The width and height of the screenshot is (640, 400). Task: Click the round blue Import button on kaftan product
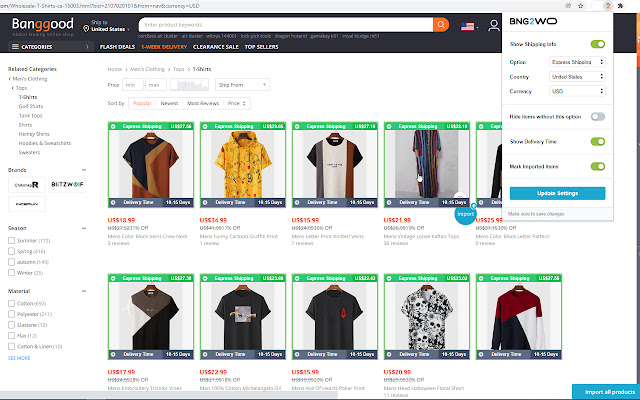(x=465, y=214)
